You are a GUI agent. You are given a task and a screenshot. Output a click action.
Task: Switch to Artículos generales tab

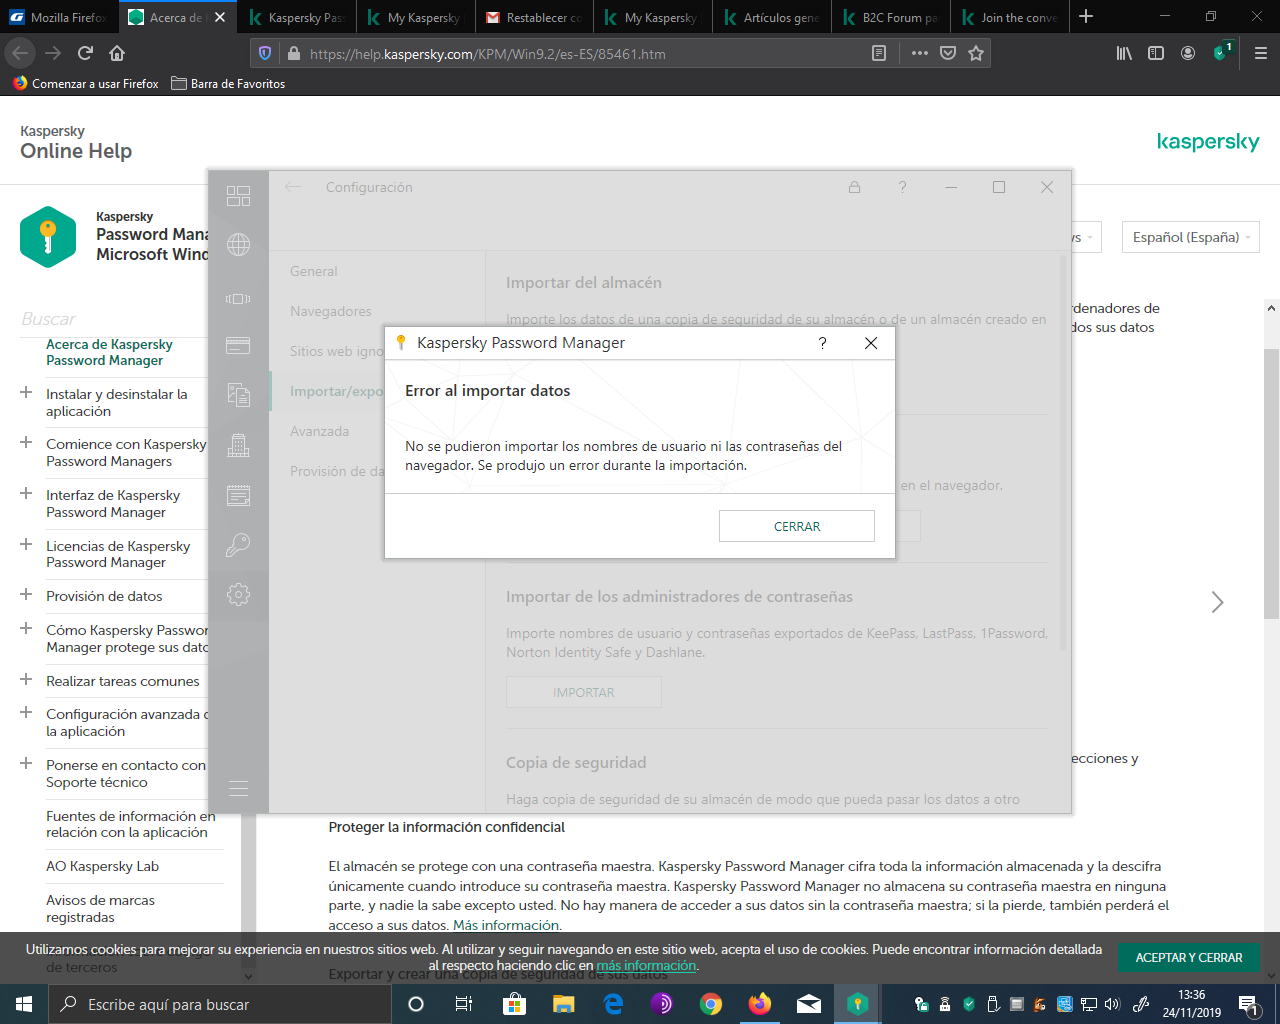click(x=771, y=17)
